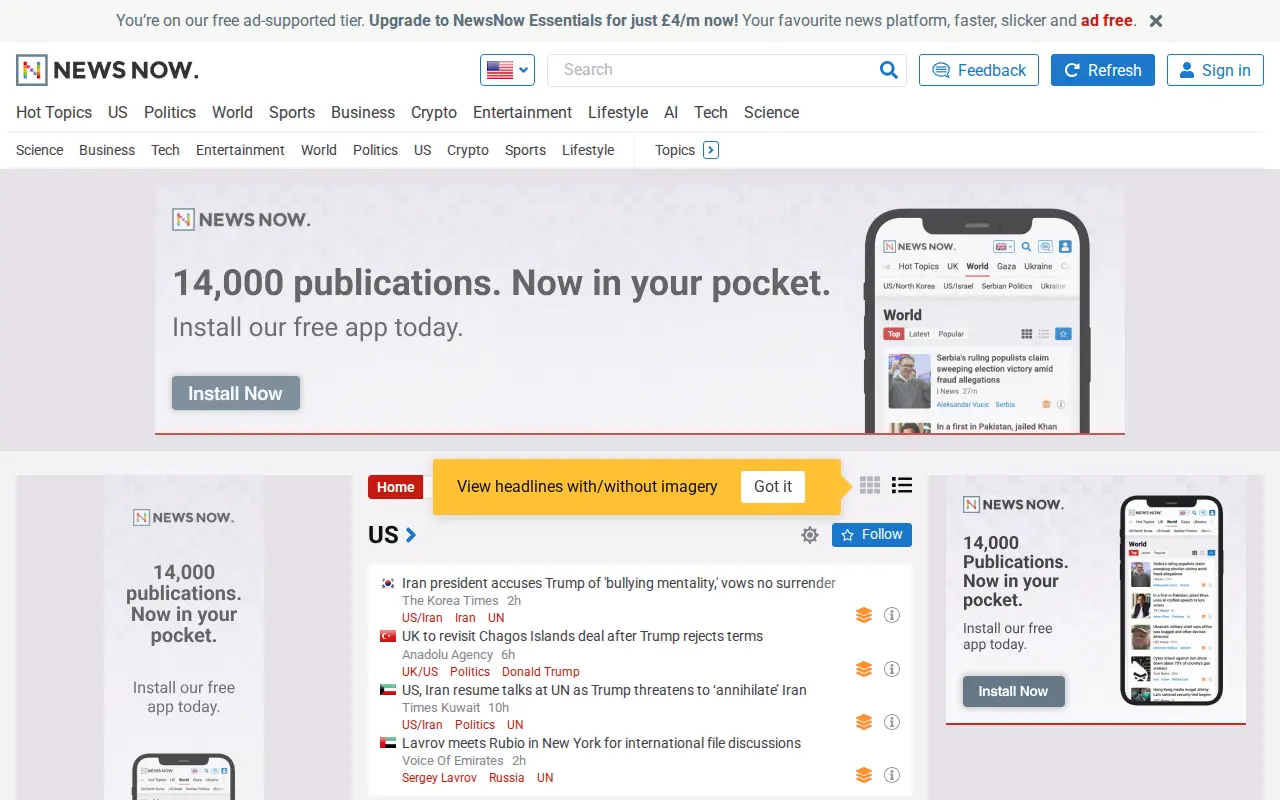This screenshot has height=800, width=1280.
Task: Switch to list view without imagery
Action: [x=902, y=485]
